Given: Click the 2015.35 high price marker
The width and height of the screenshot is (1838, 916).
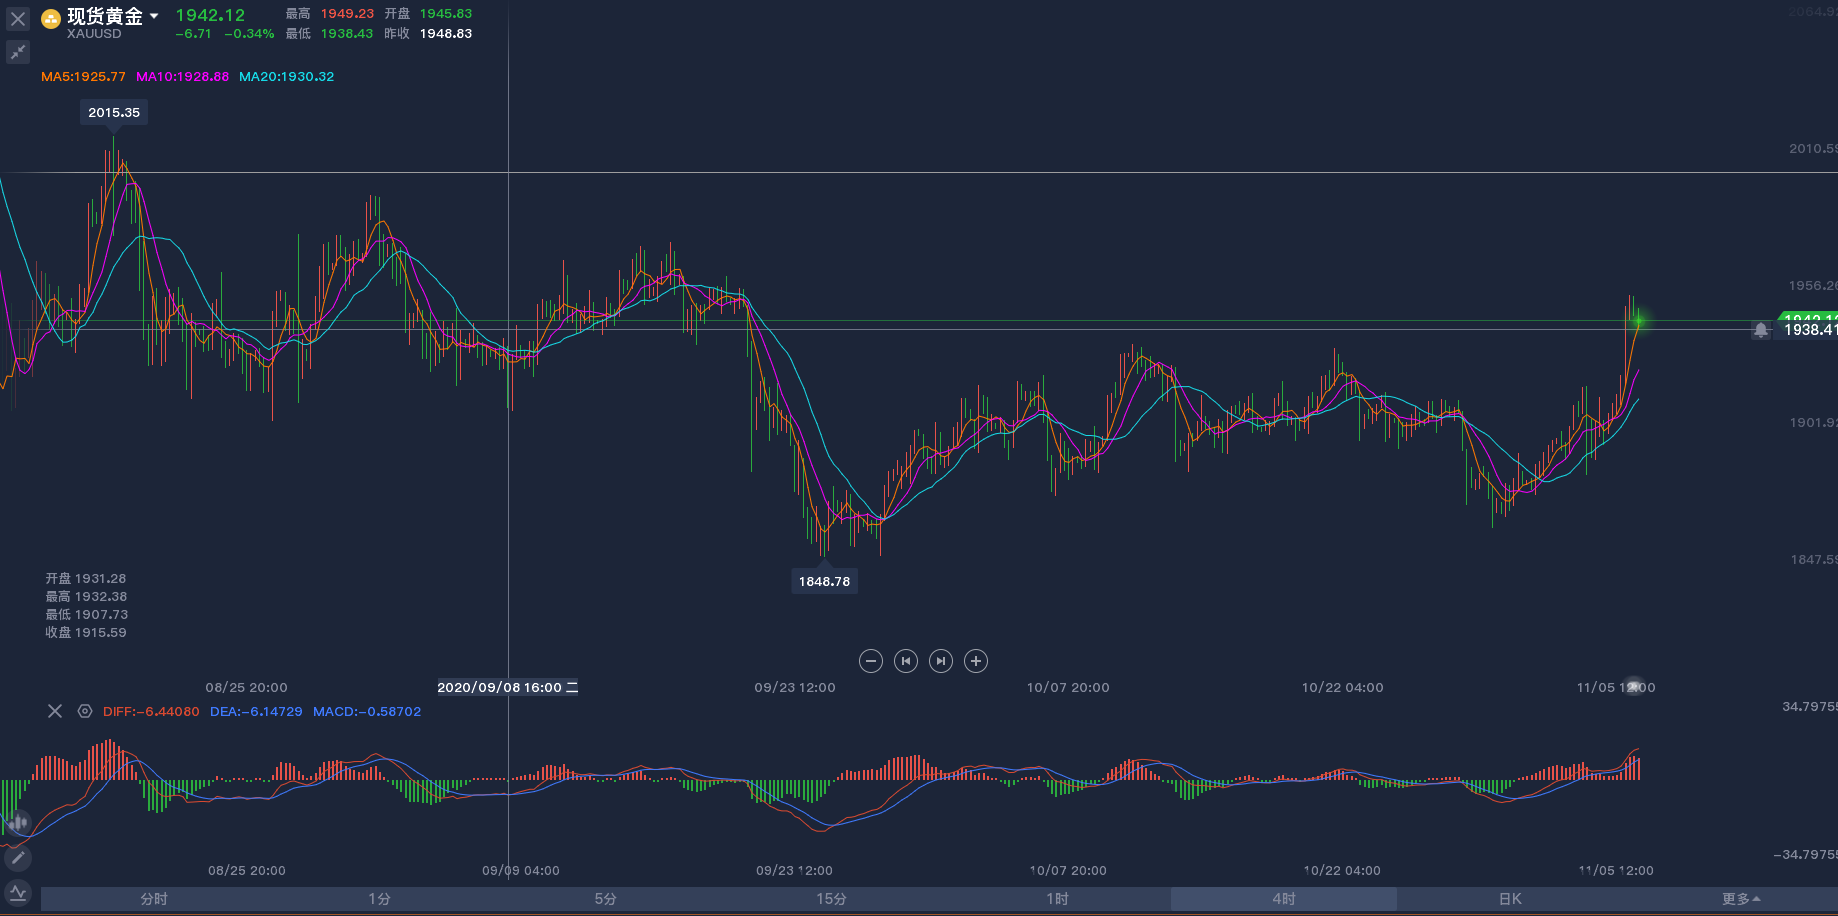Looking at the screenshot, I should click(x=114, y=112).
